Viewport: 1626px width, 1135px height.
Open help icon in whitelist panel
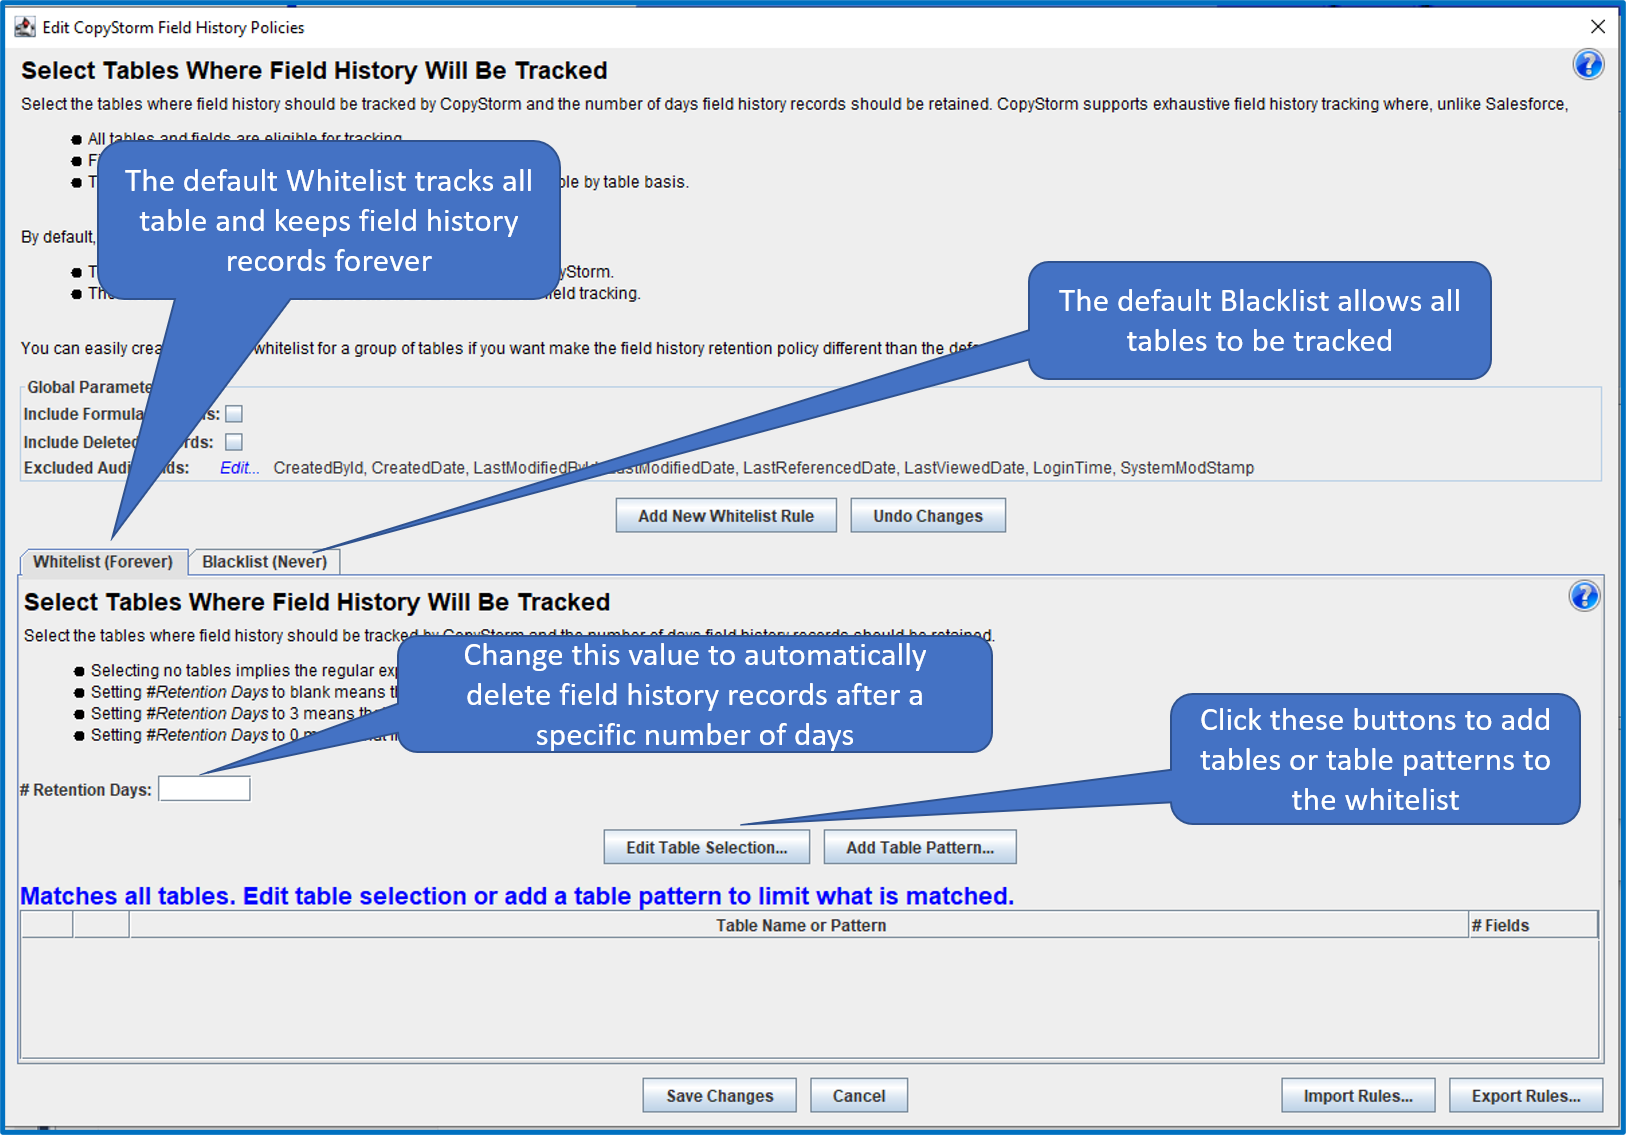click(1584, 597)
